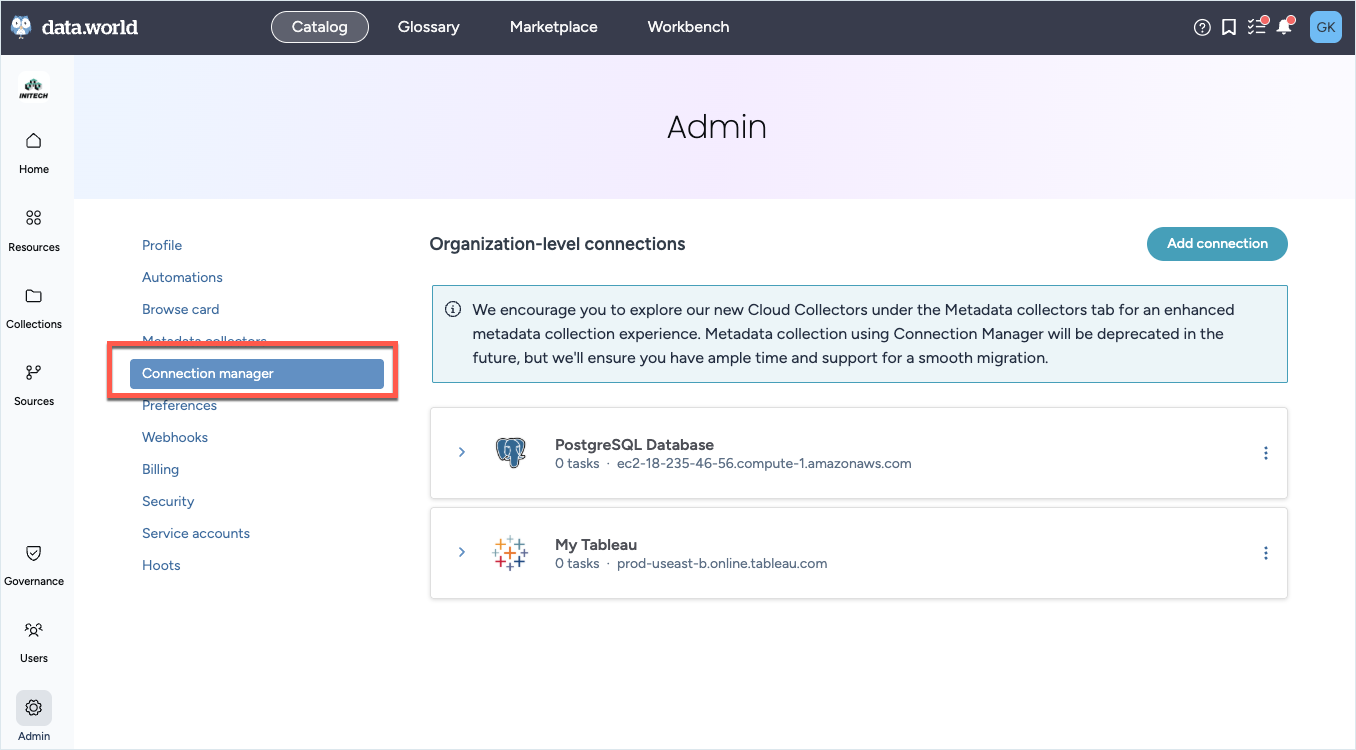Click the help question mark icon
The image size is (1356, 750).
point(1202,28)
